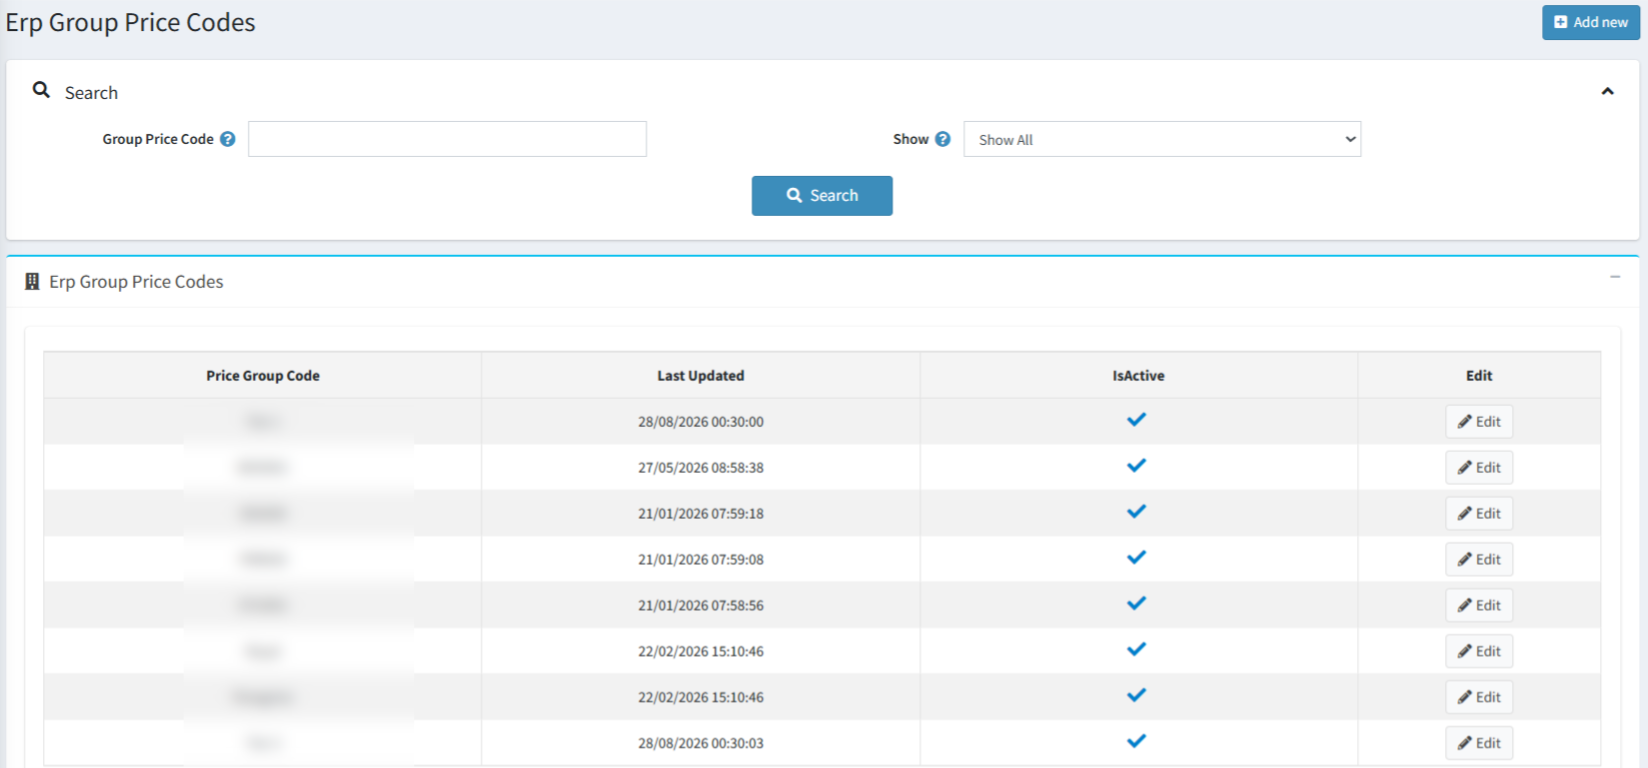This screenshot has width=1648, height=768.
Task: Edit the row updated 28/08/2026 00:30:00
Action: pyautogui.click(x=1479, y=422)
